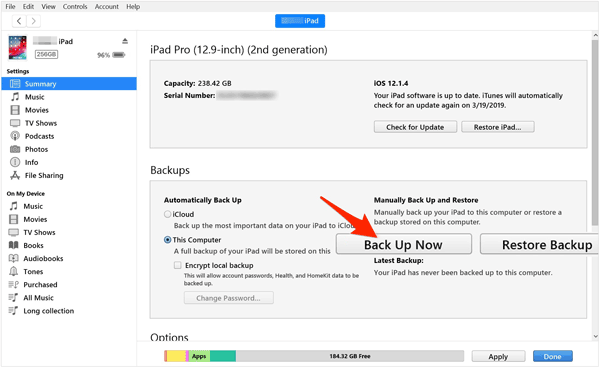The image size is (600, 368).
Task: Click the Photos camera icon
Action: [x=15, y=149]
